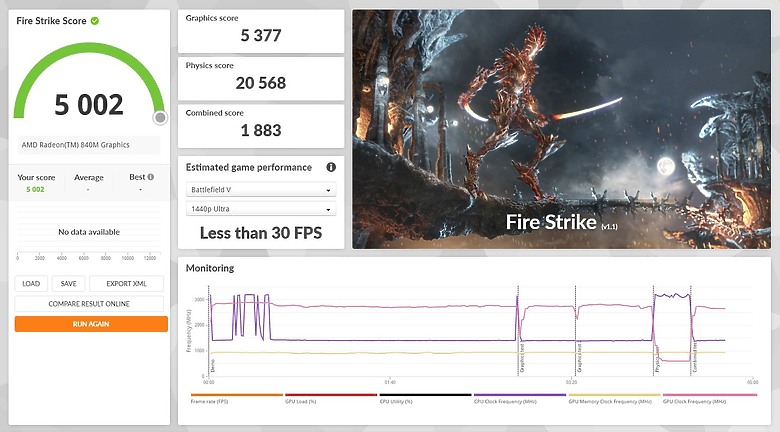
Task: Click the 03:20 time label on chart
Action: (571, 382)
